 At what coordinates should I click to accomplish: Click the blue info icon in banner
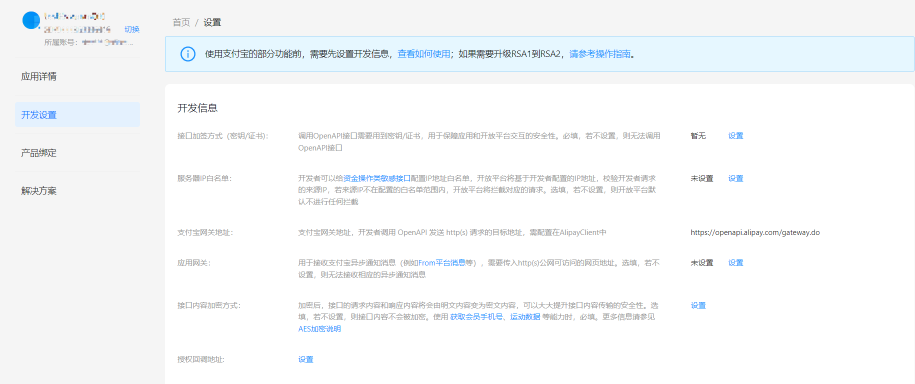(x=187, y=54)
